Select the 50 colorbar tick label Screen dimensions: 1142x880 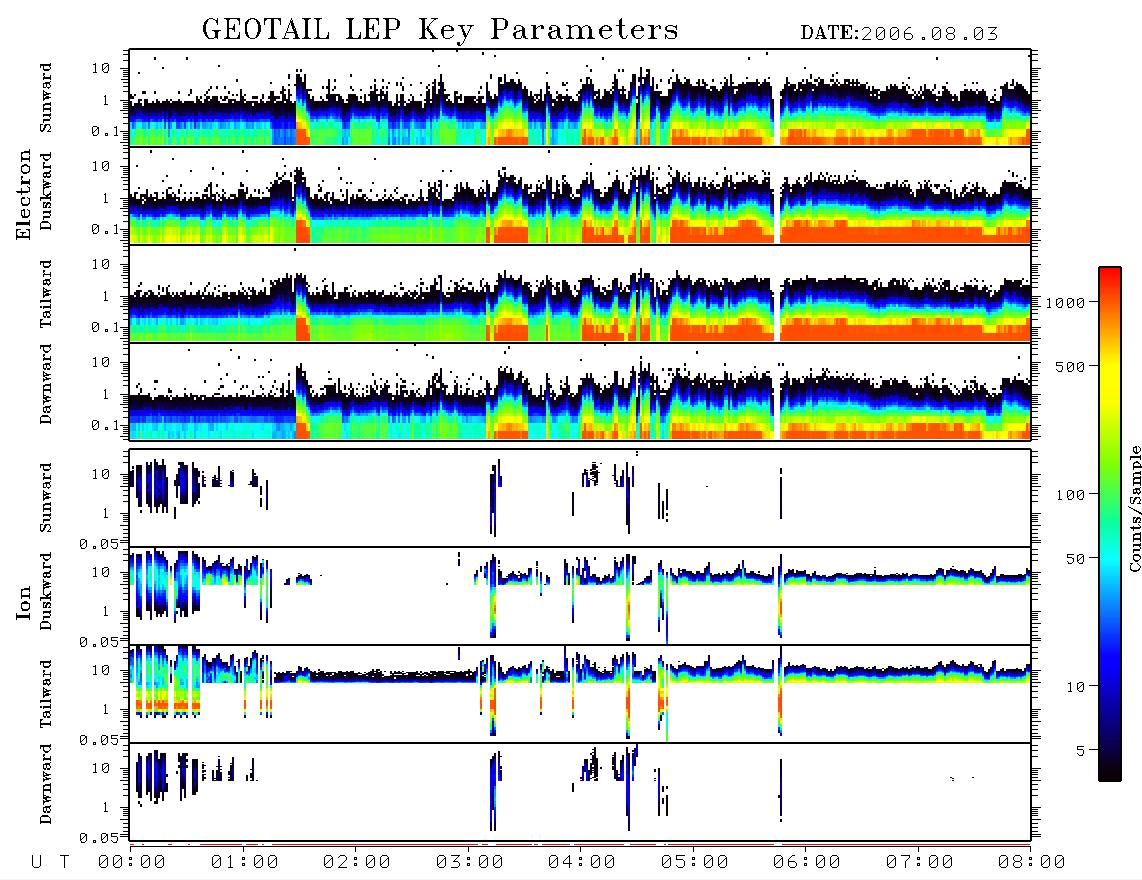[1075, 559]
